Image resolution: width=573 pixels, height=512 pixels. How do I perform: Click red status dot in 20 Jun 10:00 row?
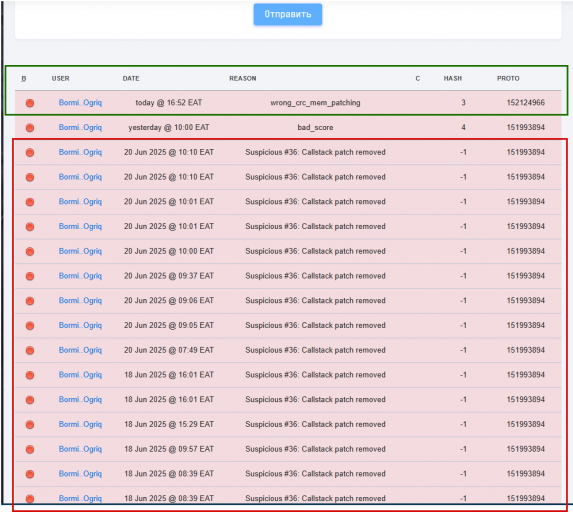coord(30,251)
